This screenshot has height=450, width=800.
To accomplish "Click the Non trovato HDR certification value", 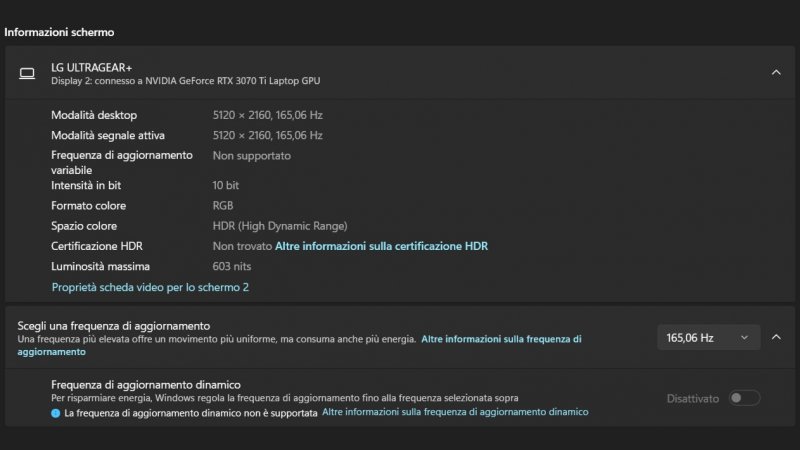I will tap(242, 246).
